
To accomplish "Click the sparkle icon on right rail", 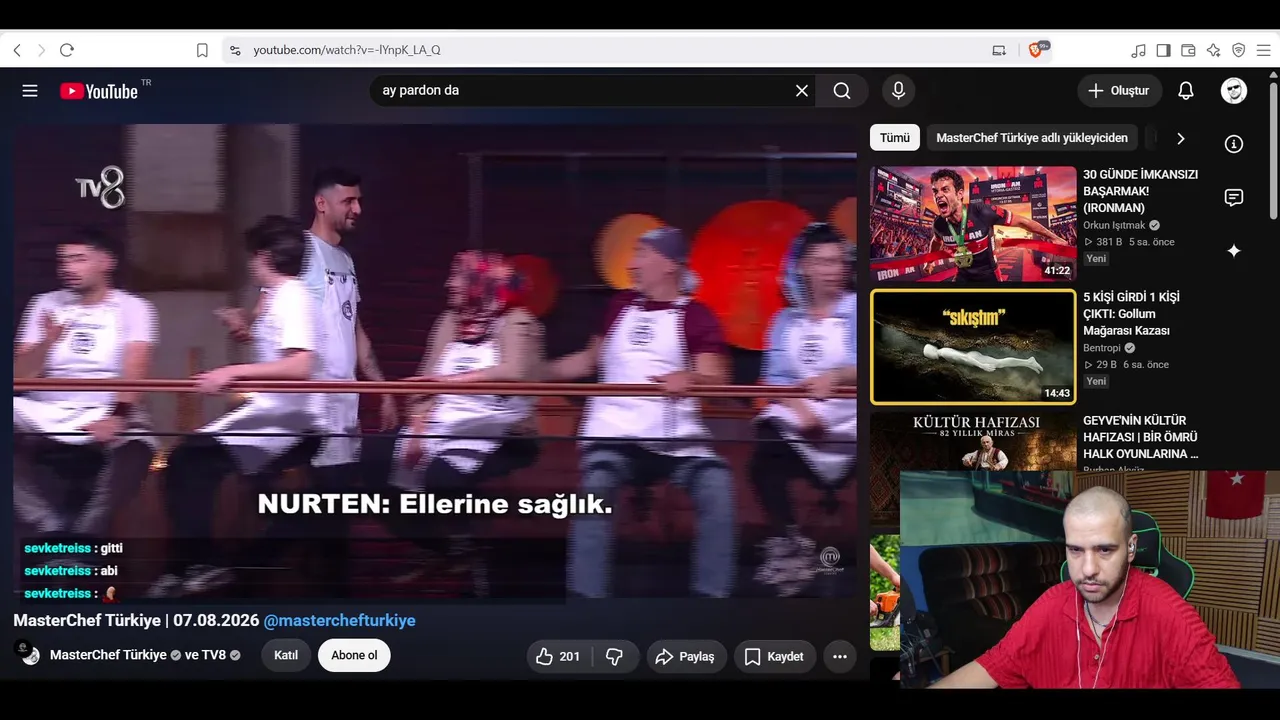I will pos(1234,251).
